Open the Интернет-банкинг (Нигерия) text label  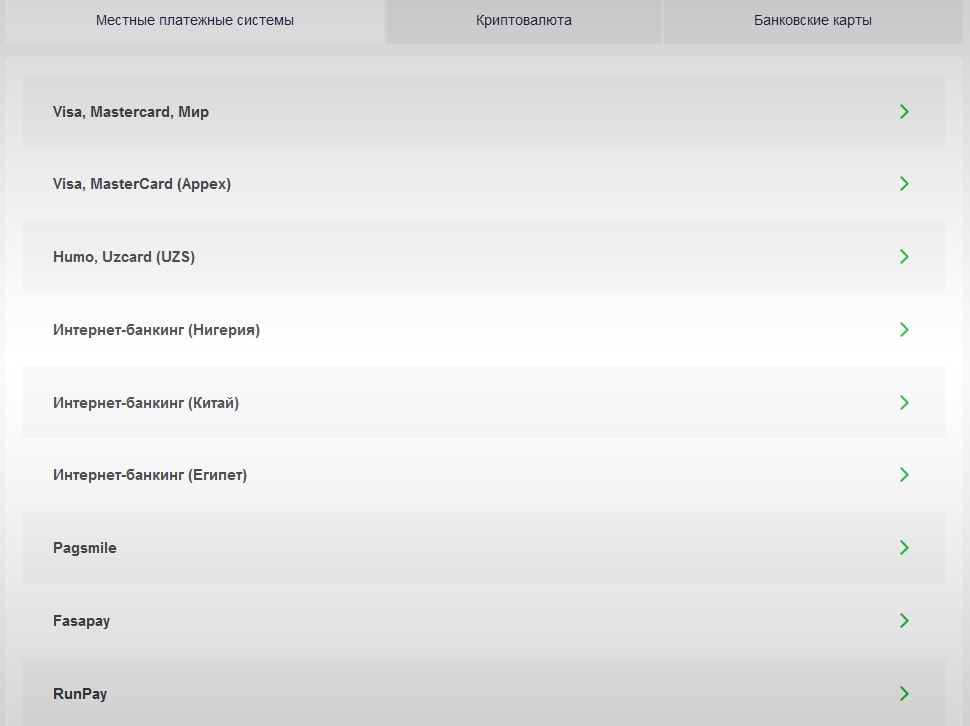(156, 330)
